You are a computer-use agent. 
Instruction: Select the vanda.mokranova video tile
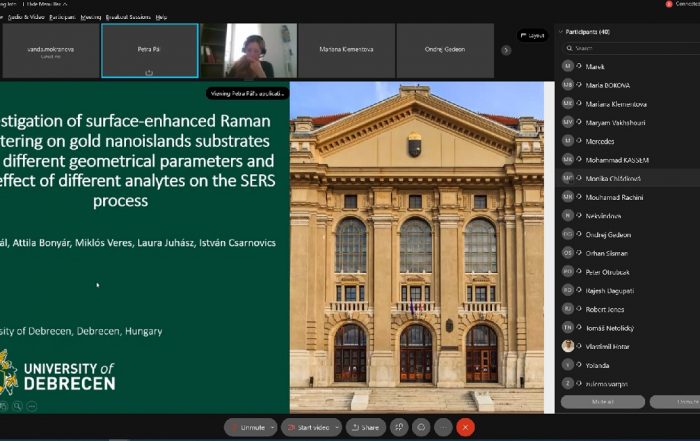[50, 50]
